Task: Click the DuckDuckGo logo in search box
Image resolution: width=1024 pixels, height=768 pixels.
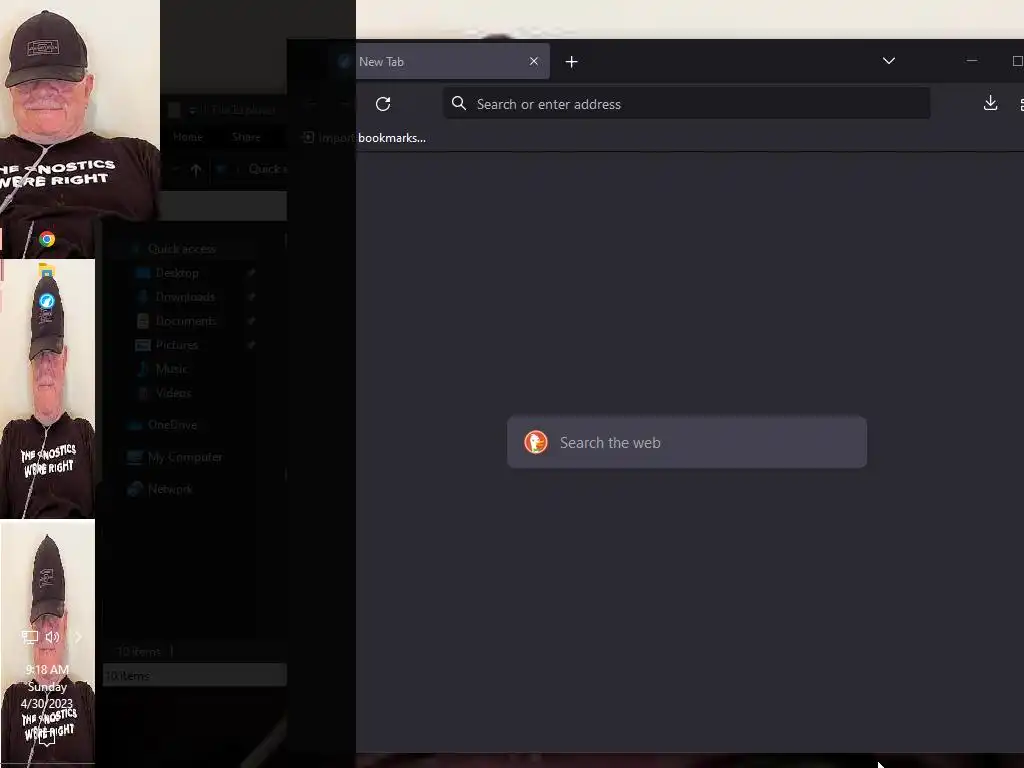Action: (x=536, y=442)
